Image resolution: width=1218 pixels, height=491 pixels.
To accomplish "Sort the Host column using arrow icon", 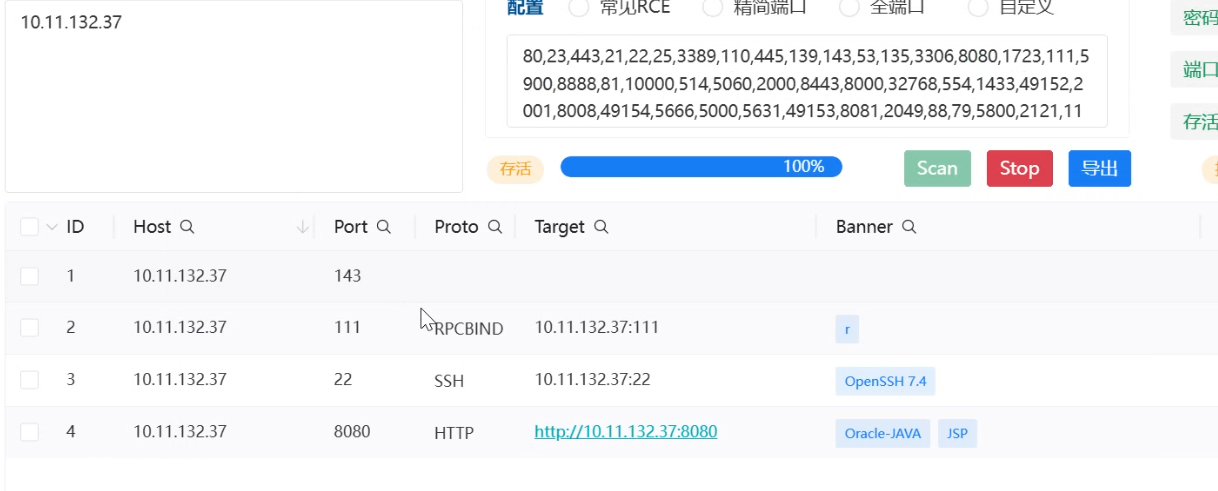I will (303, 228).
